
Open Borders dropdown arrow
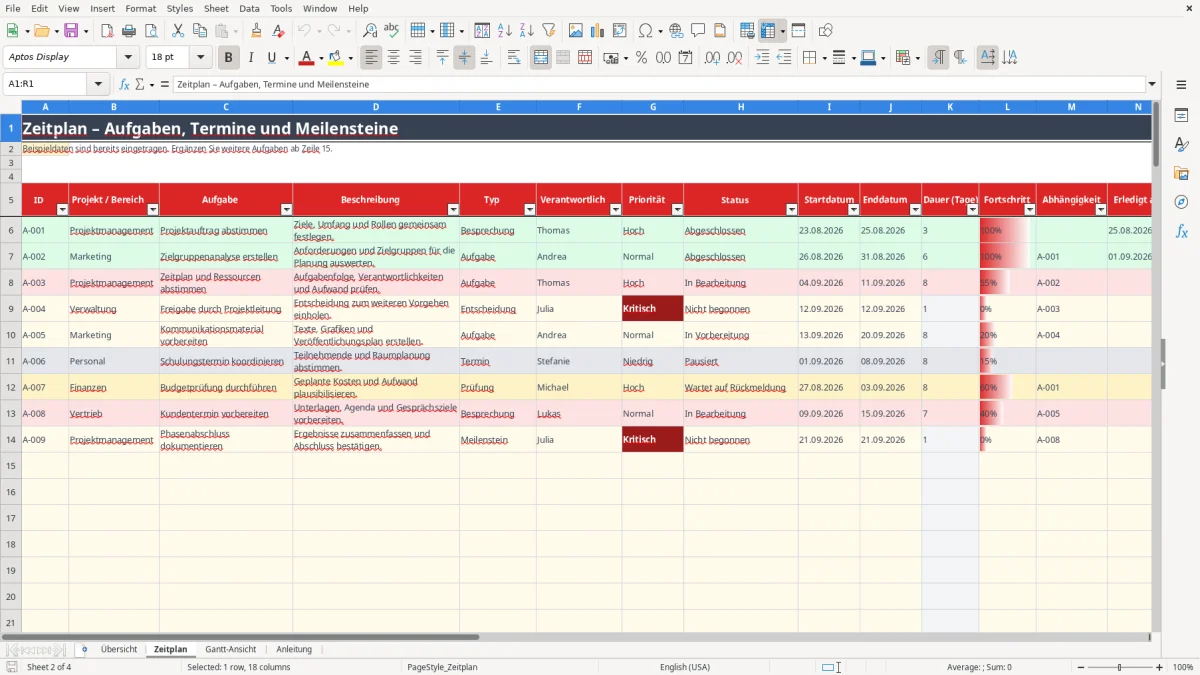823,58
